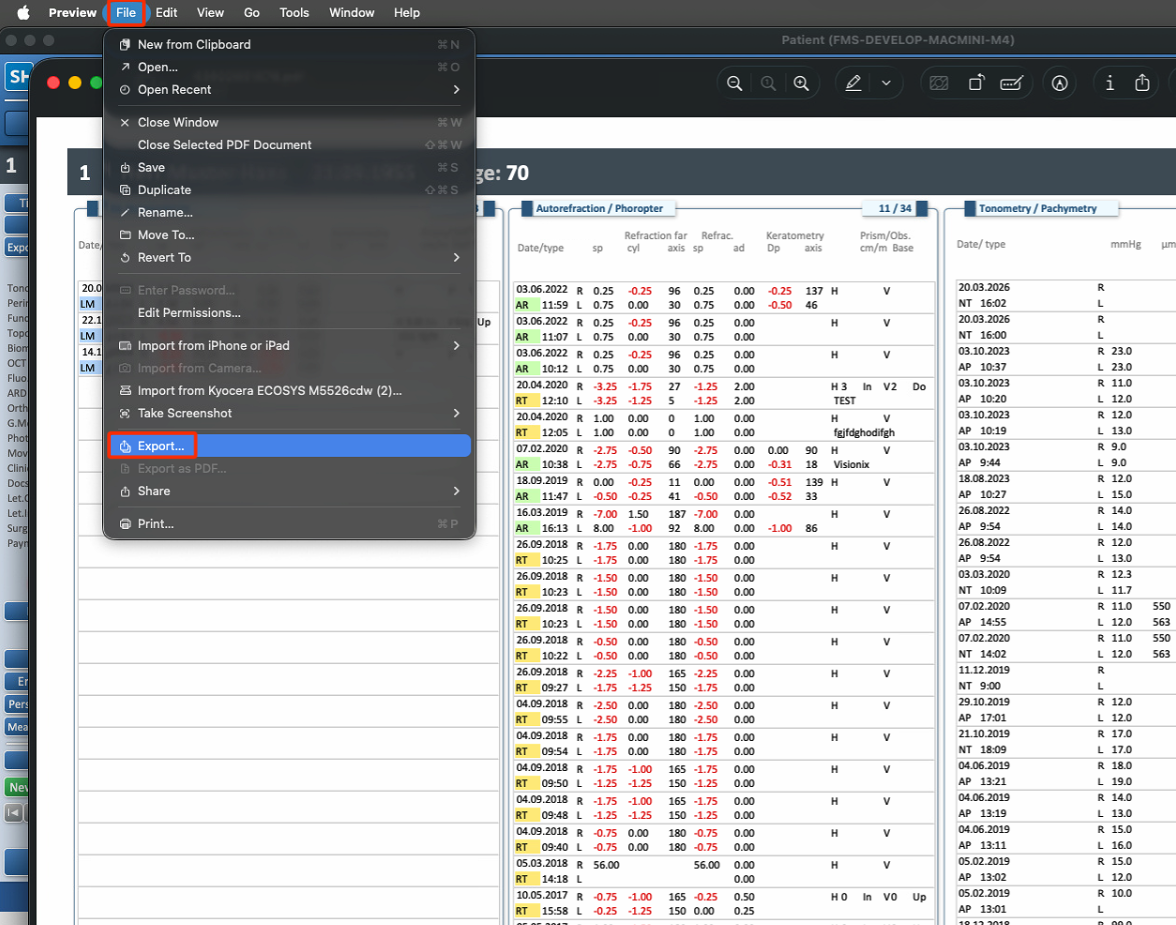Viewport: 1176px width, 925px height.
Task: Choose Edit Permissions... item
Action: [290, 313]
